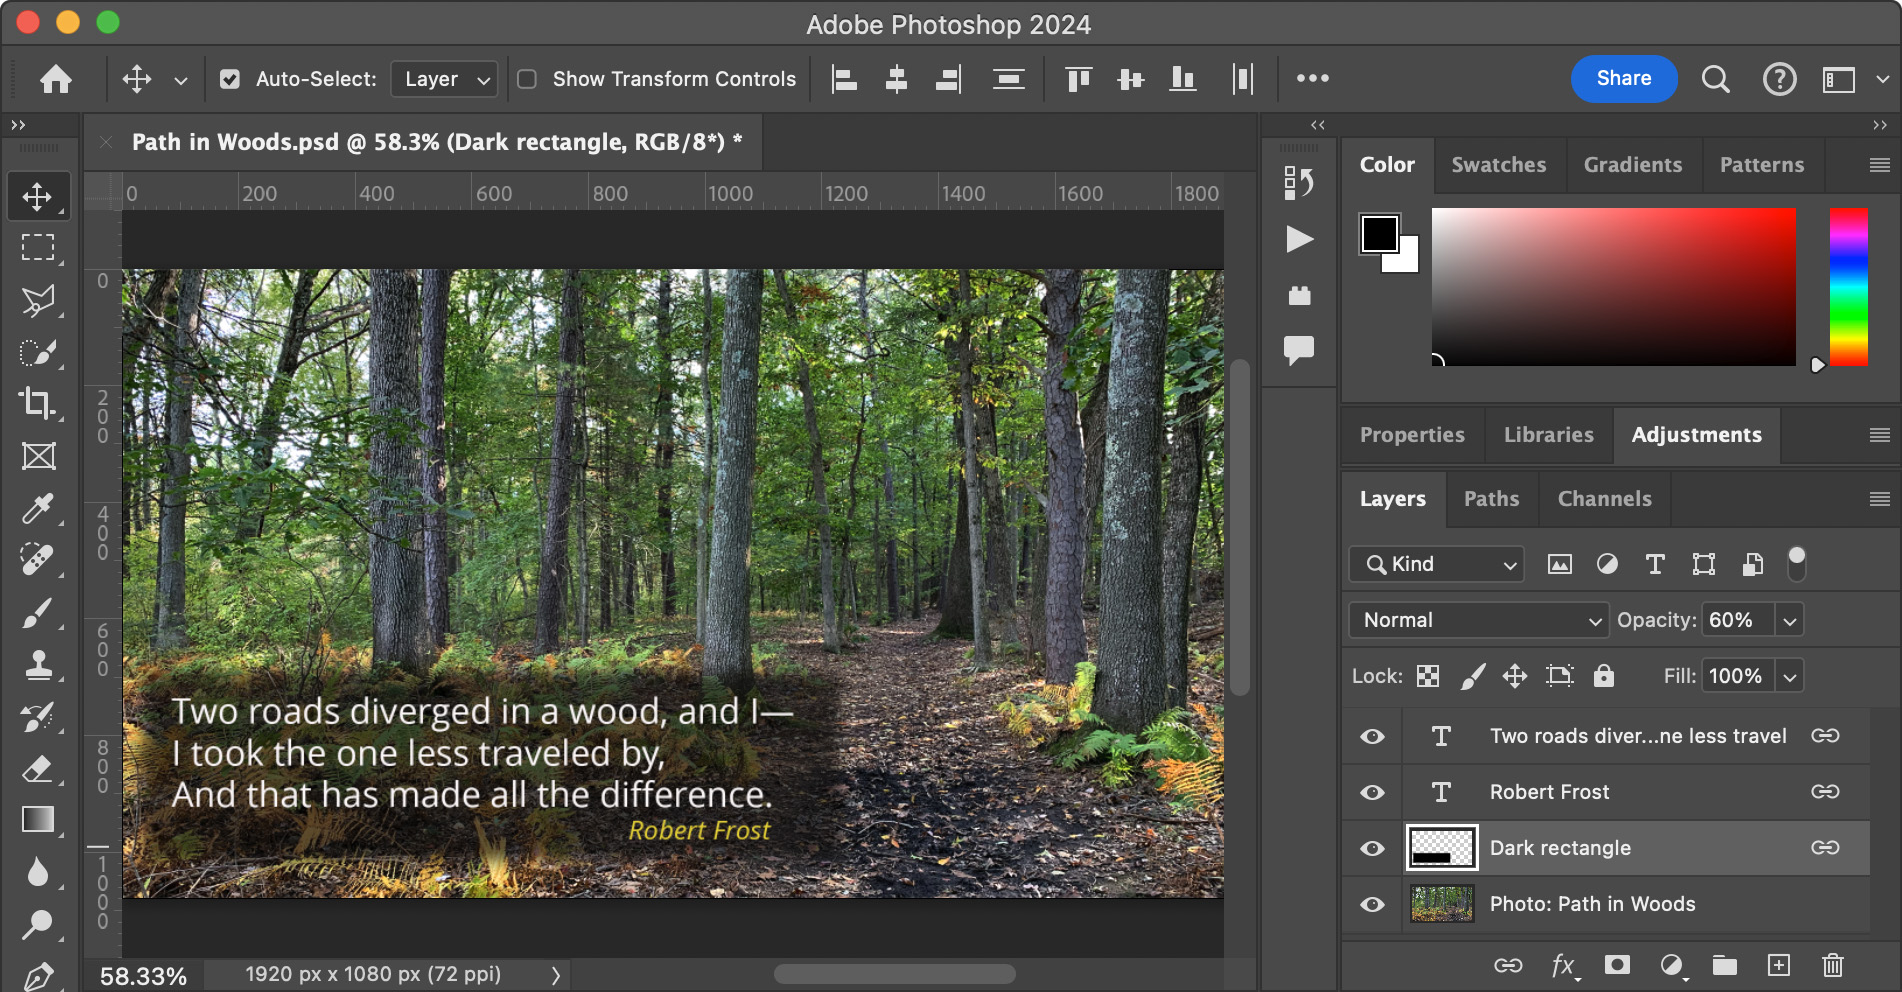This screenshot has height=992, width=1902.
Task: Enable Show Transform Controls checkbox
Action: tap(527, 79)
